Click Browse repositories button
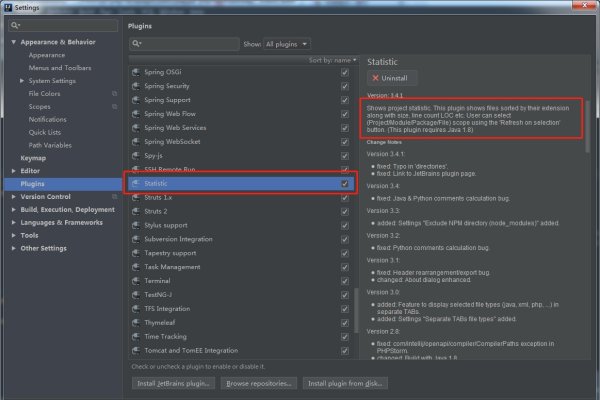This screenshot has height=400, width=600. [259, 383]
